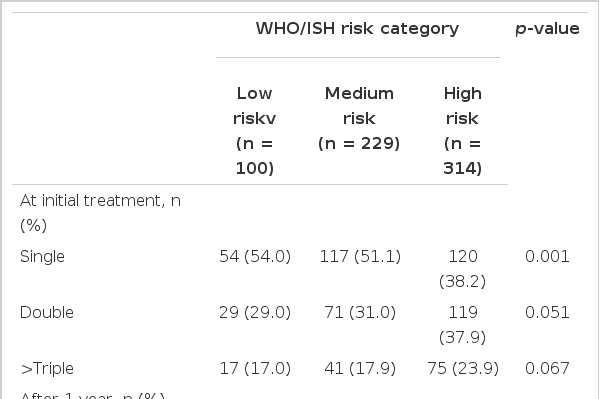Viewport: 599px width, 399px height.
Task: Click the Single row p-value 0.001
Action: [x=547, y=256]
